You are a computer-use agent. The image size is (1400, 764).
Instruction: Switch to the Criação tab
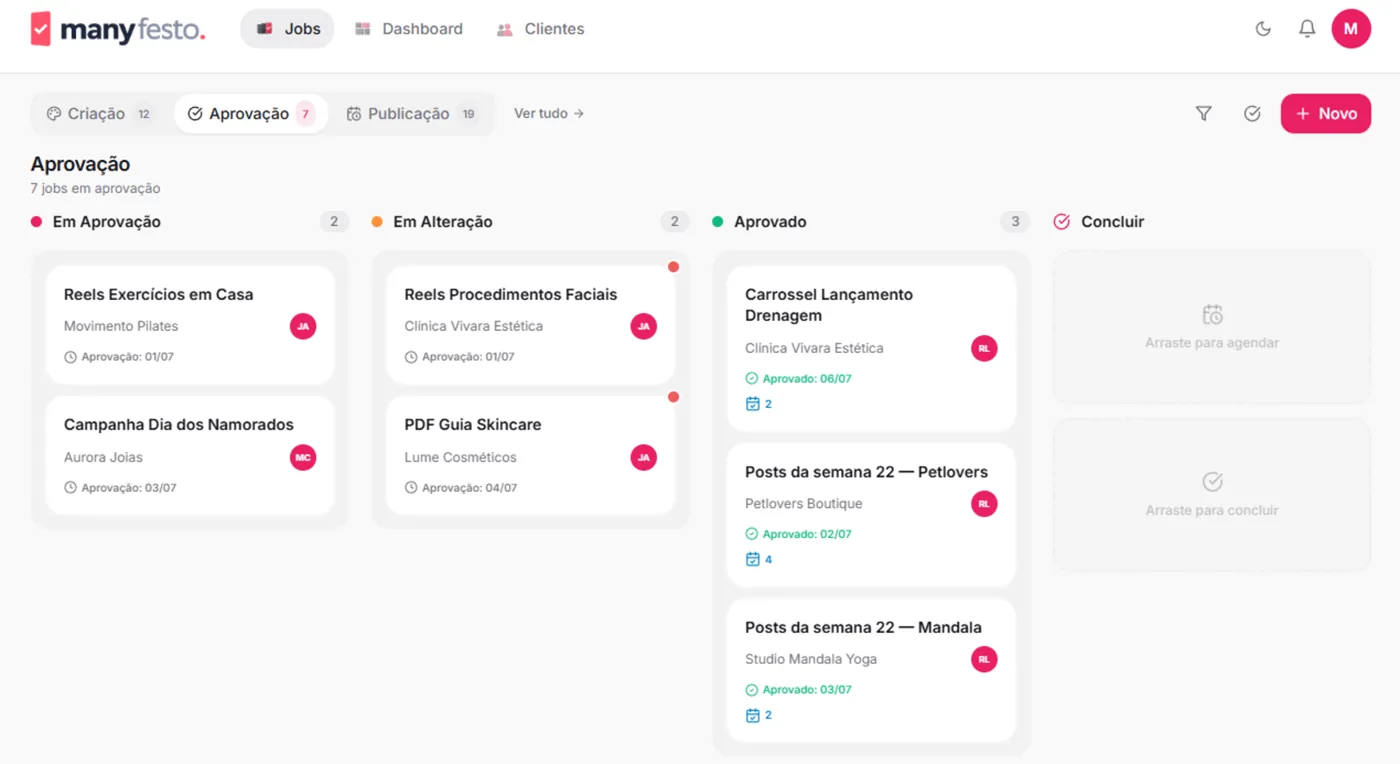[101, 114]
